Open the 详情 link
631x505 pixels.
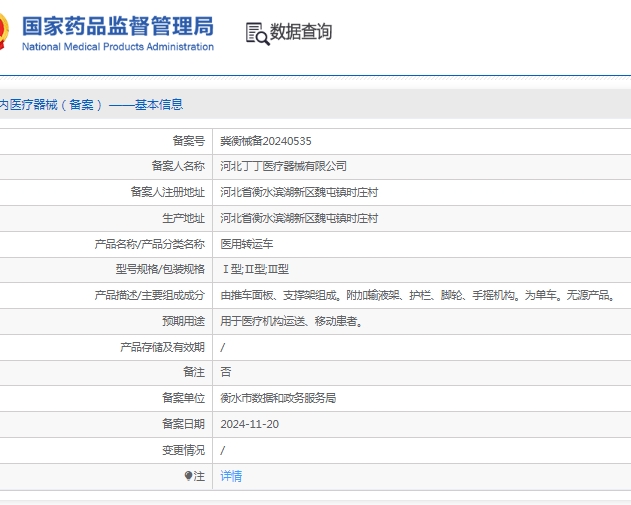coord(231,476)
